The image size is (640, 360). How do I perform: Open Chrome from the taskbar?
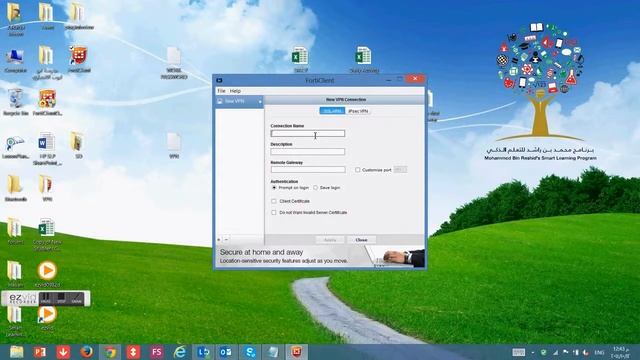point(110,352)
